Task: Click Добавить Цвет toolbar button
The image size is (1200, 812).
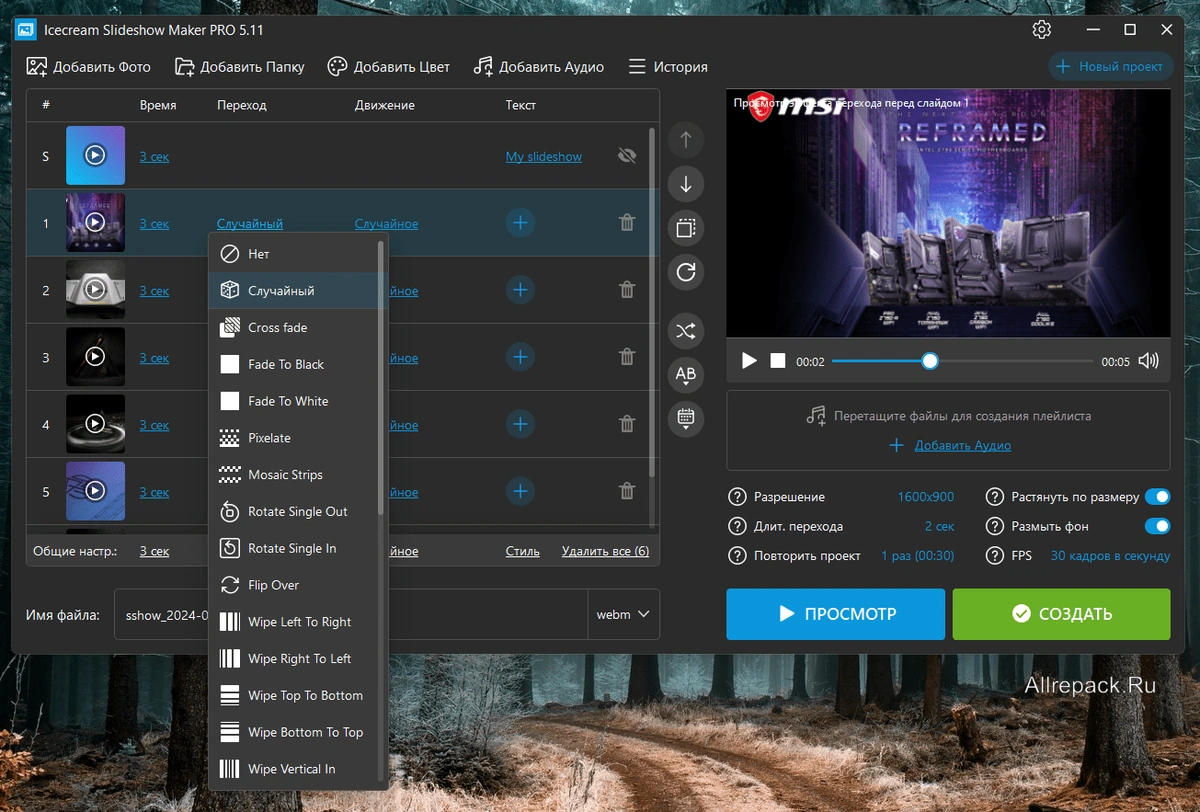Action: 389,67
